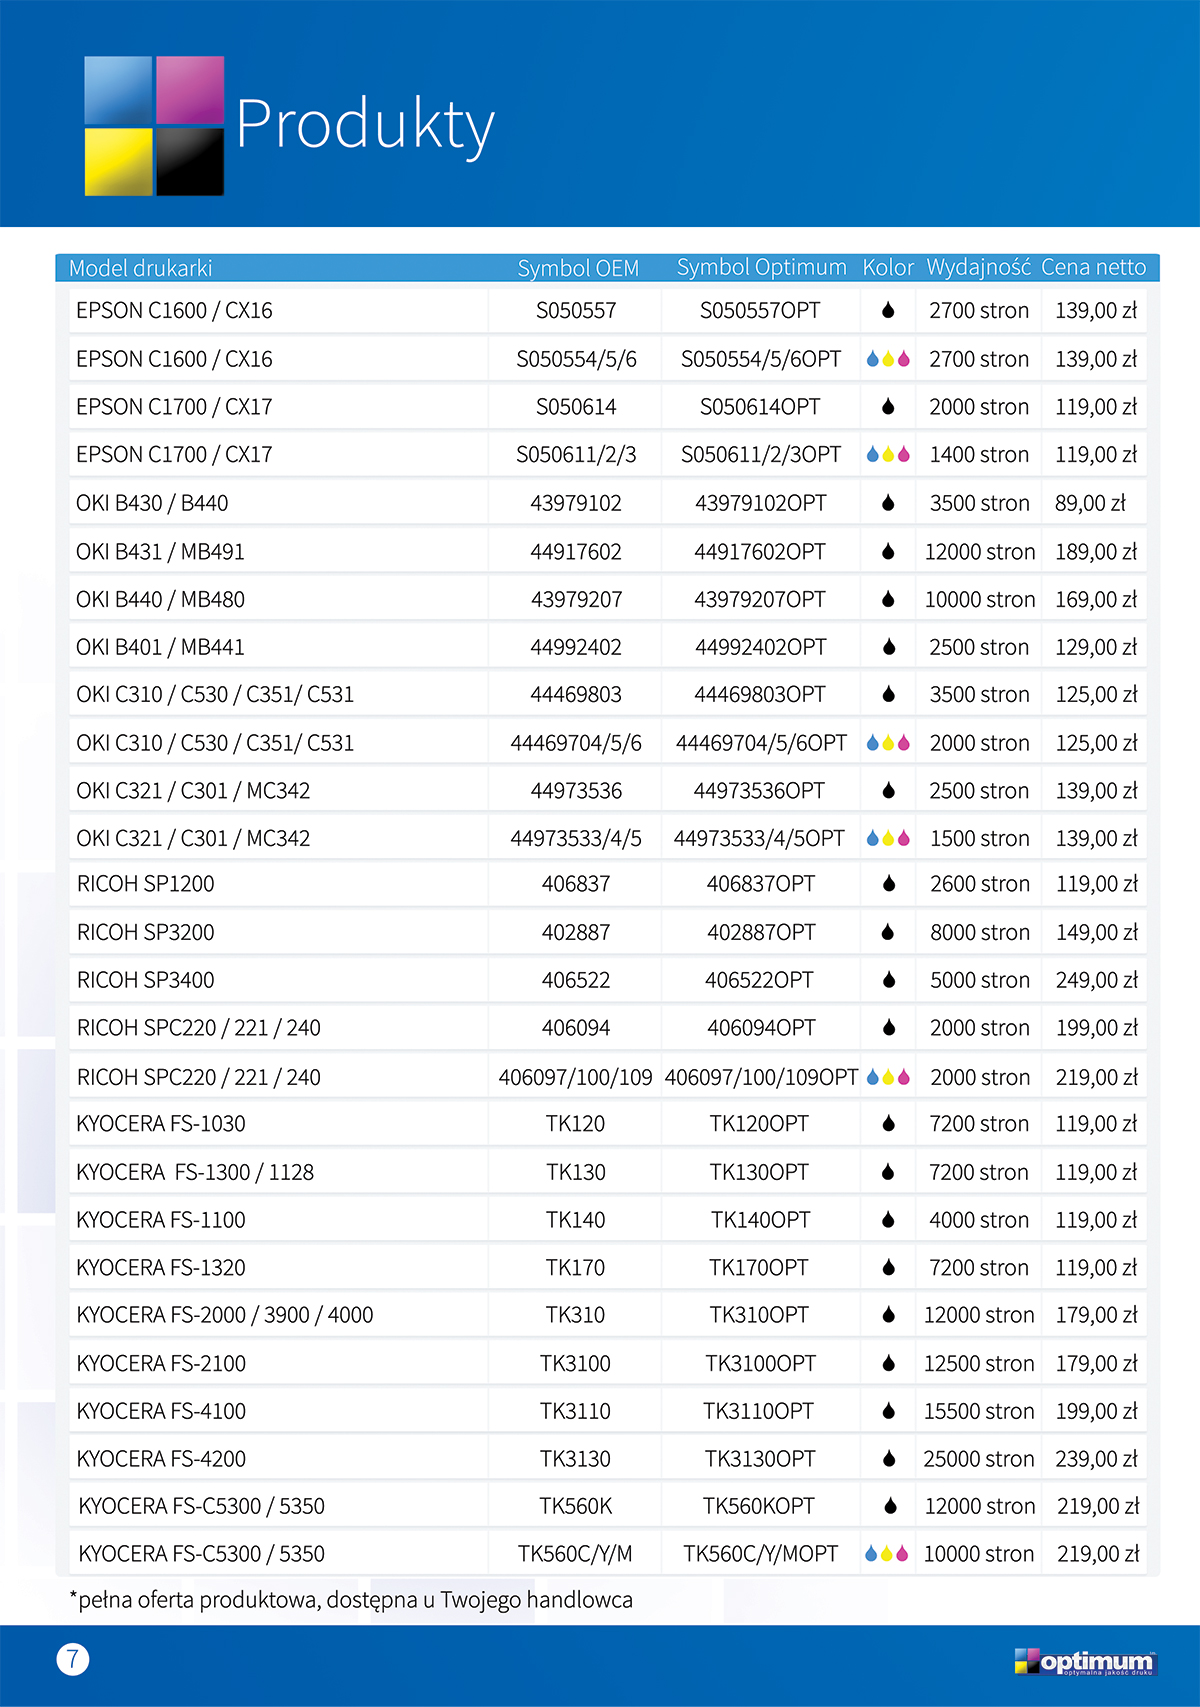
Task: Click the 25000 stron yield value
Action: (x=979, y=1459)
